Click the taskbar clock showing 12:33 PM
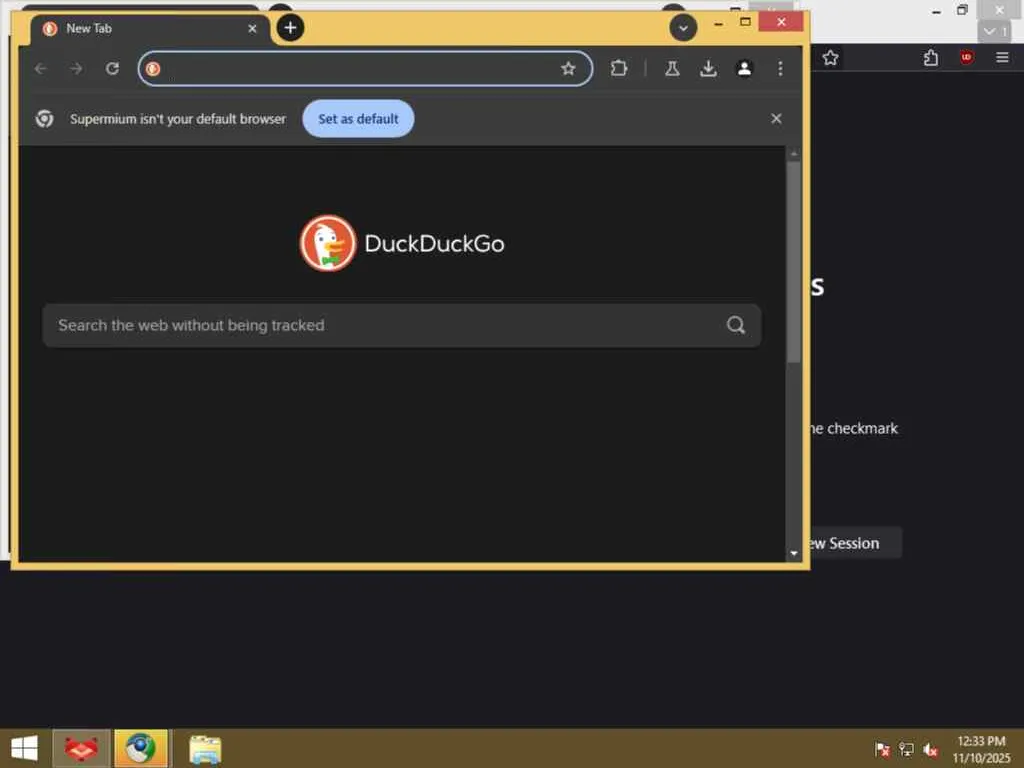 pos(981,749)
